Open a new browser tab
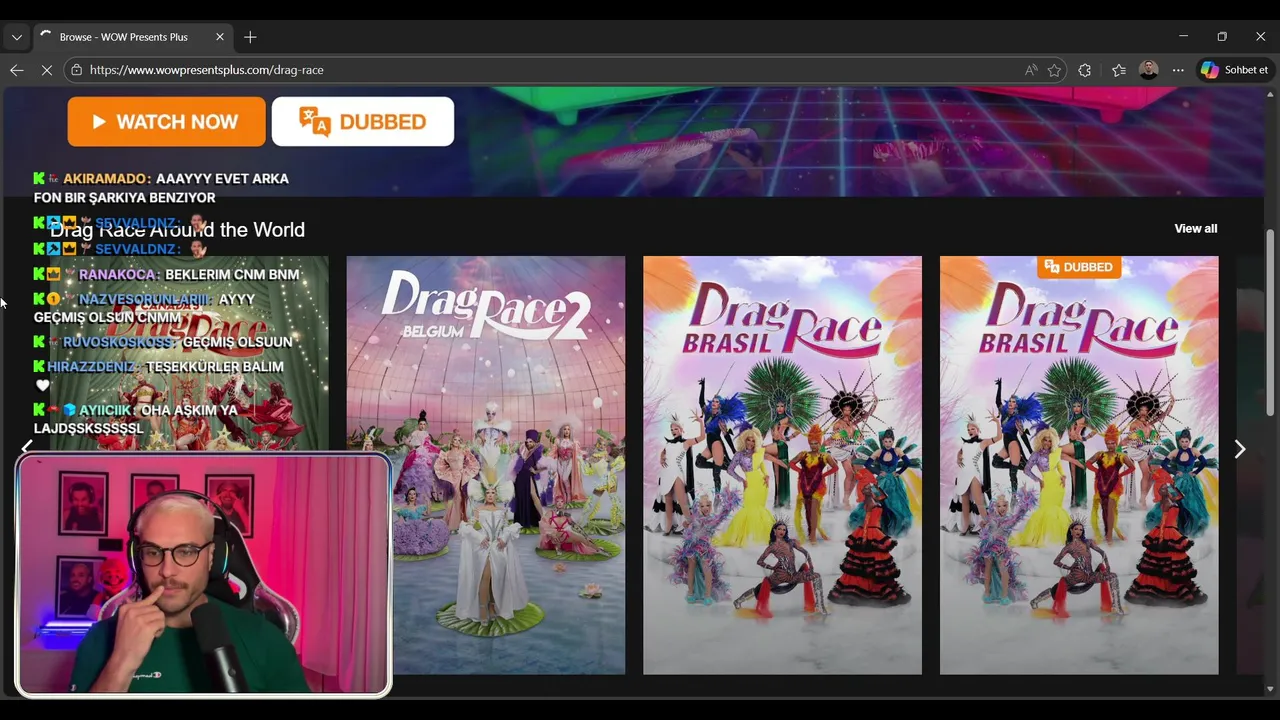 click(250, 37)
